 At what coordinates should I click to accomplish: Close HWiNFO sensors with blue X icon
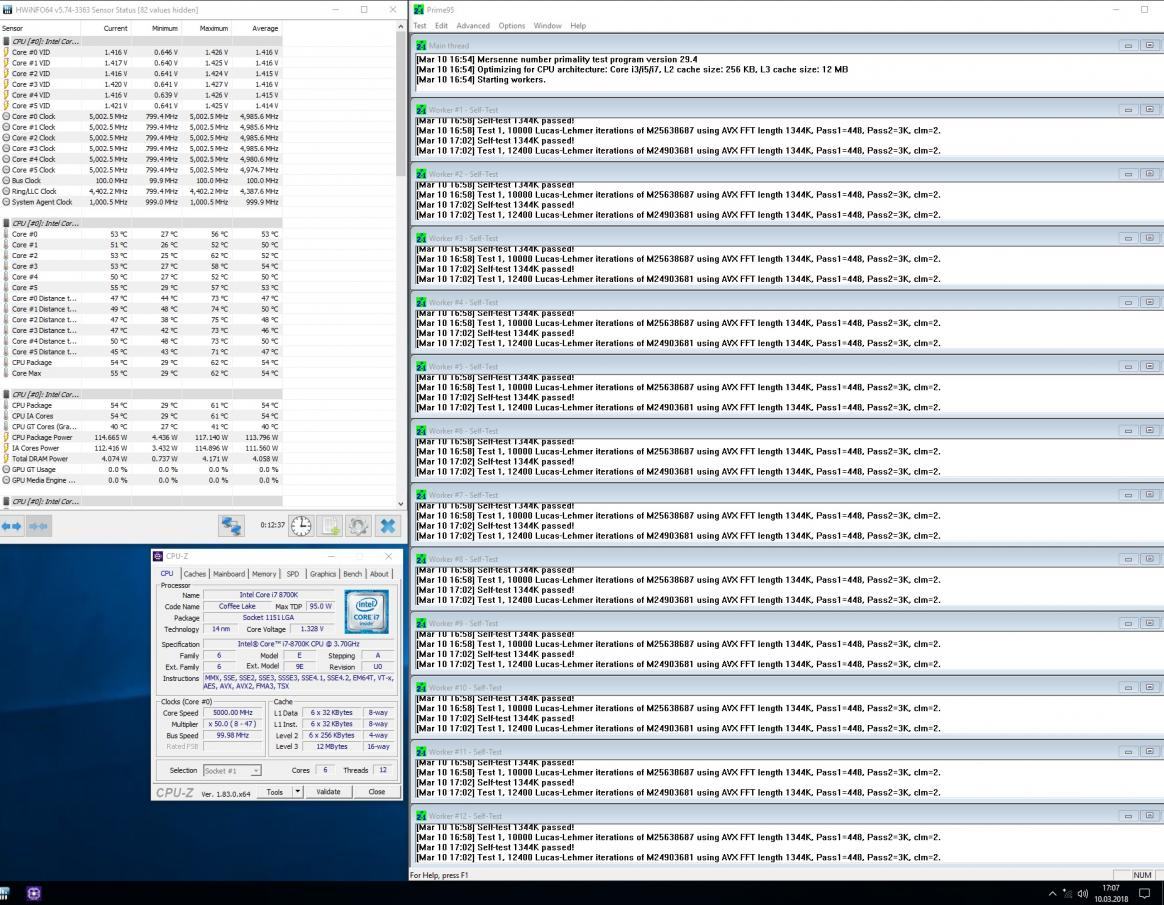[x=387, y=526]
